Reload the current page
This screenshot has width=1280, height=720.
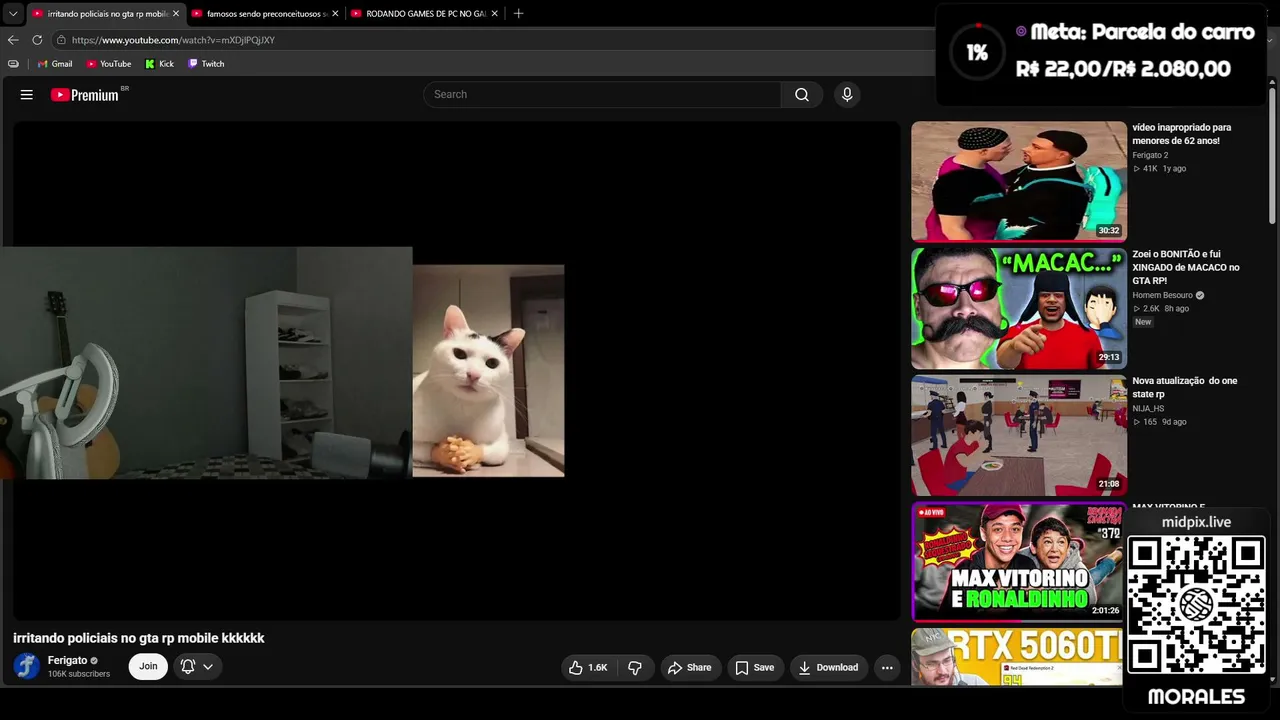coord(37,40)
